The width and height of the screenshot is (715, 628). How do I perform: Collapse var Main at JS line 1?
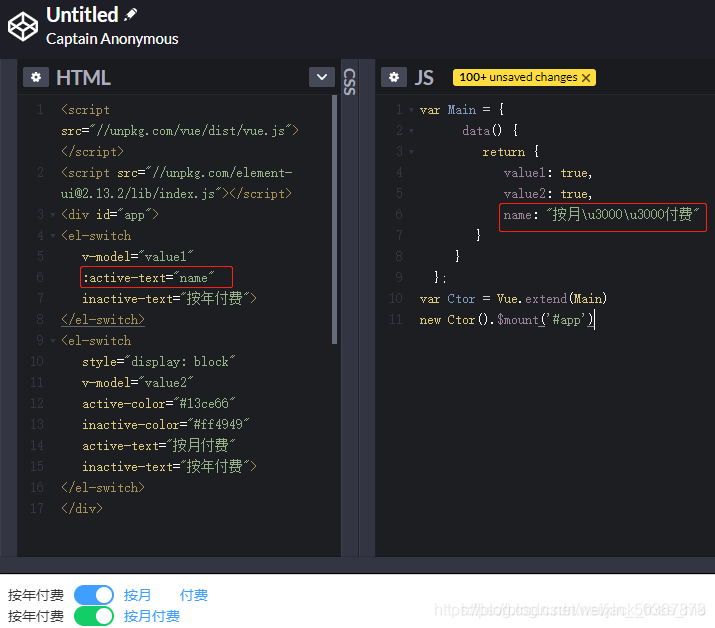tap(411, 110)
